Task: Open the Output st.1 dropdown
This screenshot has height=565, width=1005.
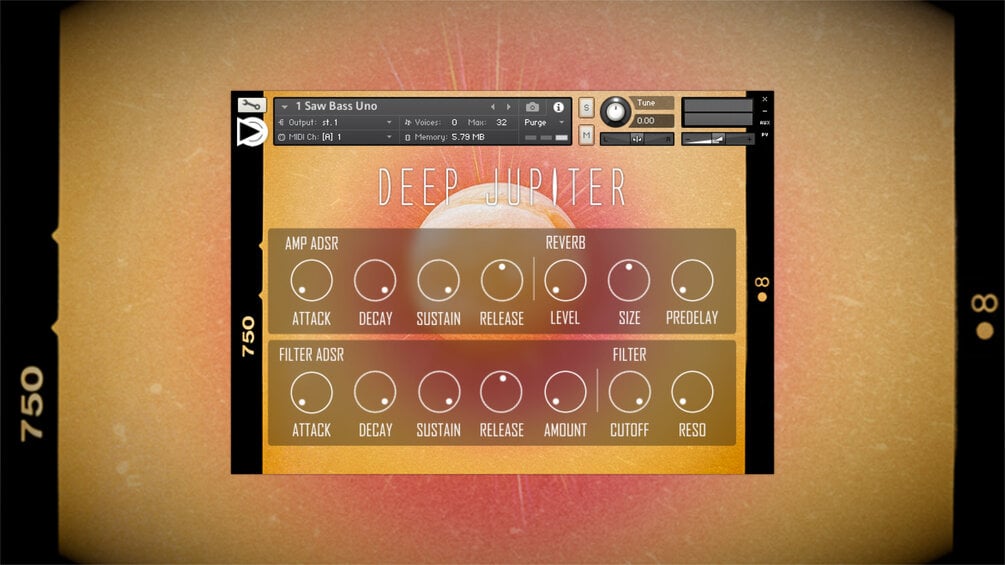Action: (x=388, y=122)
